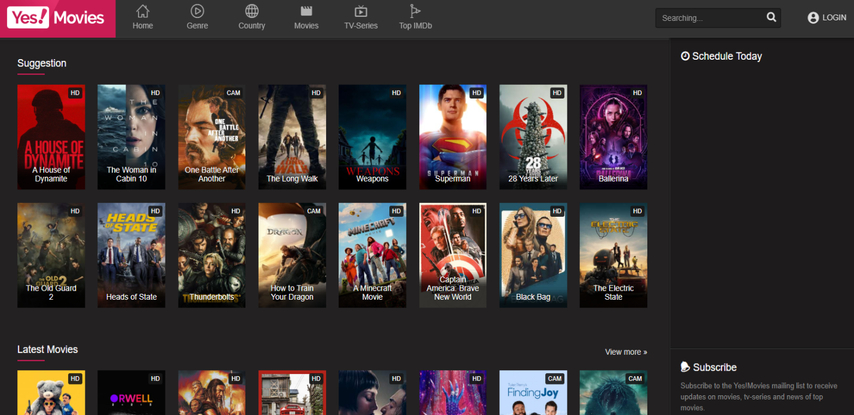Click the user avatar icon beside LOGIN
The width and height of the screenshot is (854, 415).
(813, 18)
